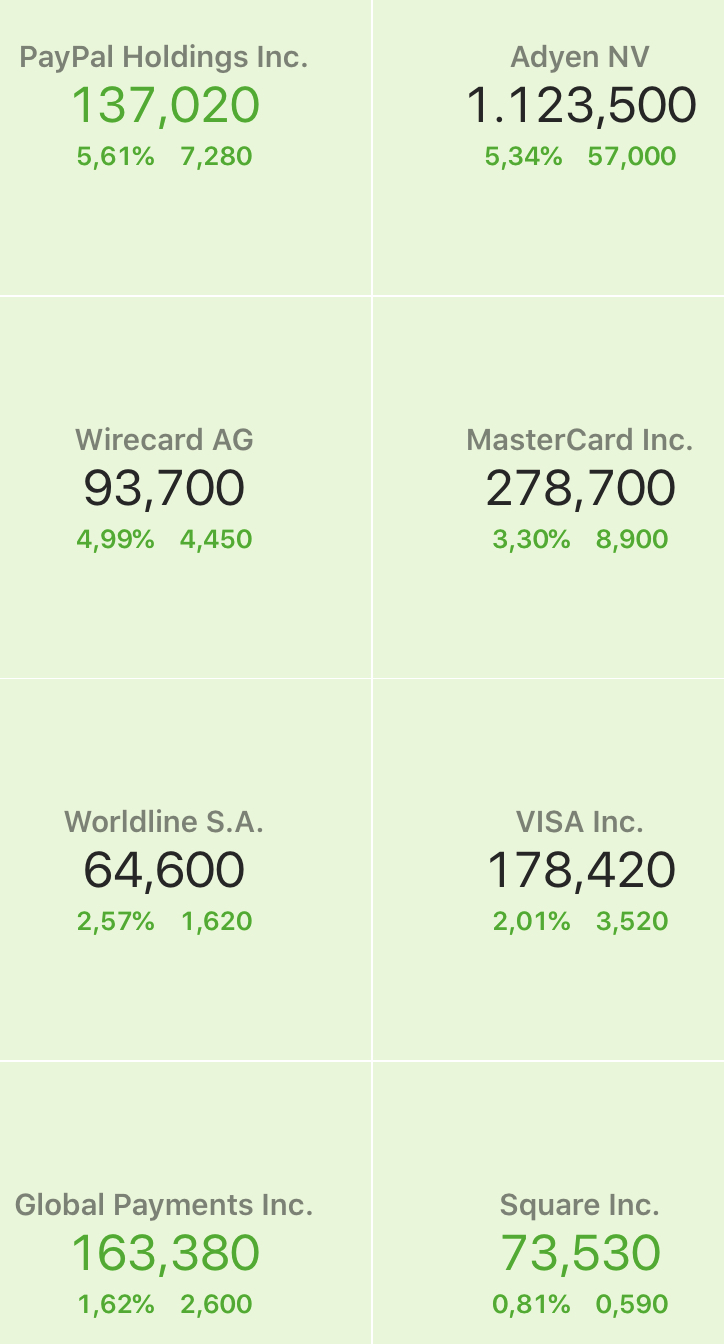Screen dimensions: 724x1344
Task: Open the Global Payments Inc. name
Action: [x=164, y=1205]
